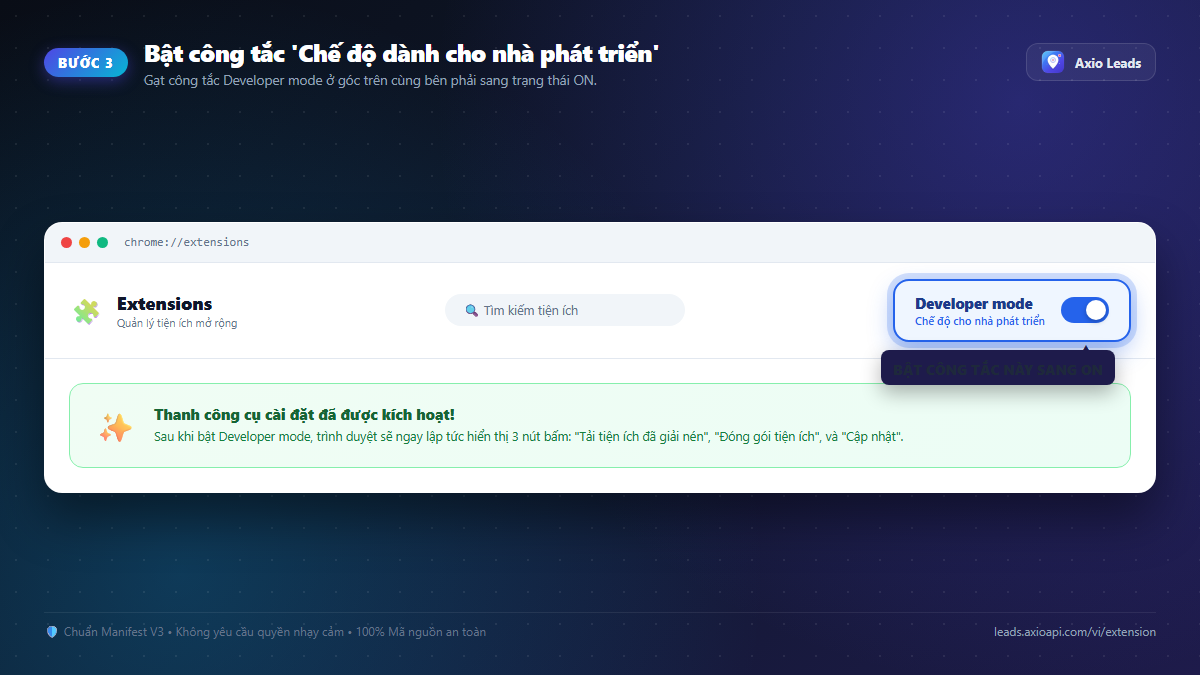The image size is (1200, 675).
Task: Click the shield icon in footer
Action: [52, 632]
